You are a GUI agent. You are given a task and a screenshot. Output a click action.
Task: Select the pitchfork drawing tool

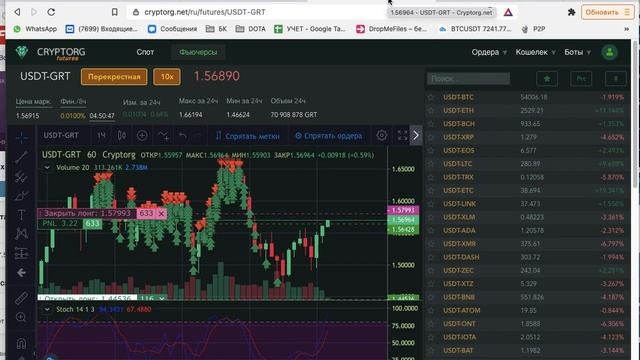pyautogui.click(x=21, y=176)
